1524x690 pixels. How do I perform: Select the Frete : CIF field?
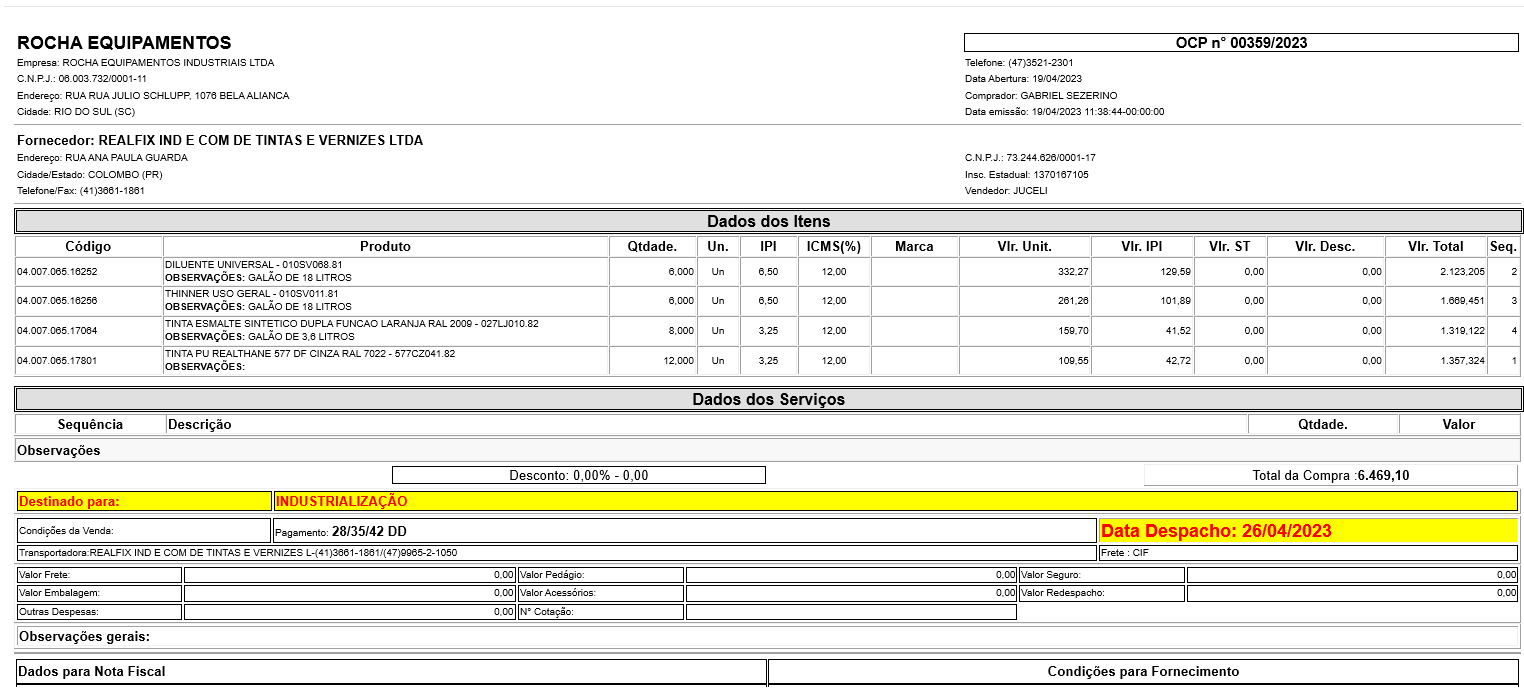pos(1307,553)
